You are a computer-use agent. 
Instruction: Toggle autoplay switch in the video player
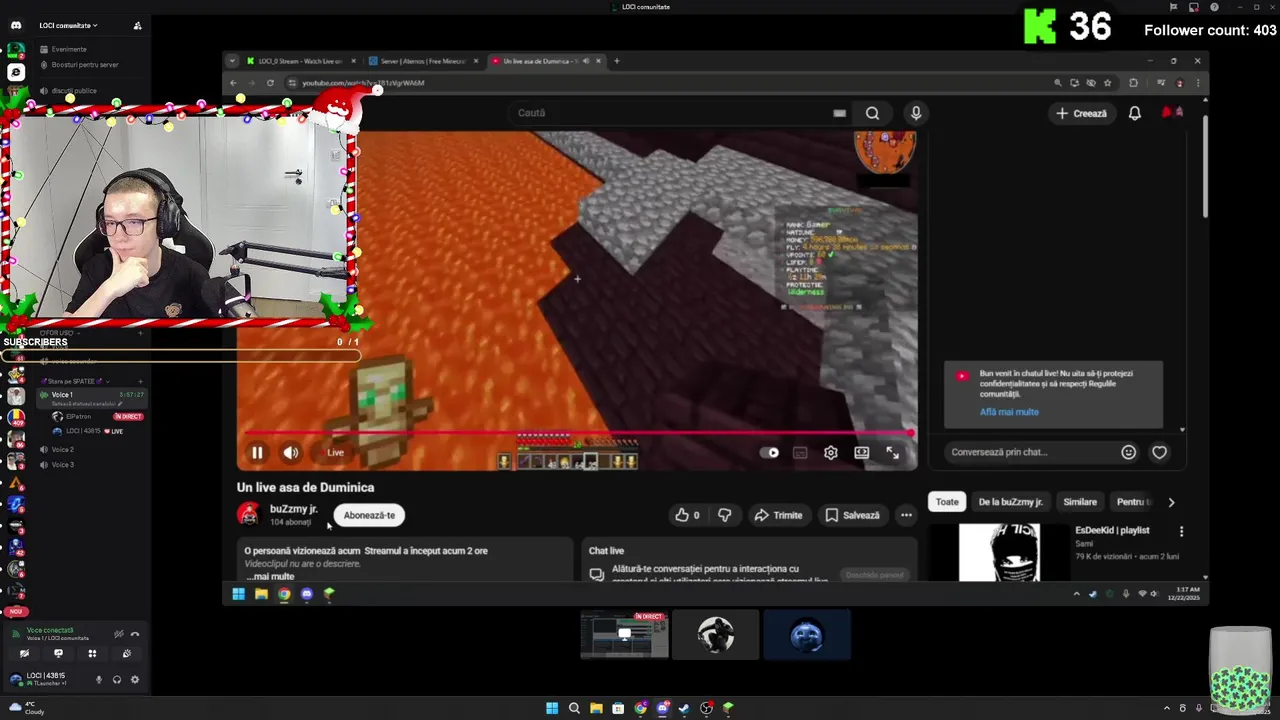(x=770, y=453)
